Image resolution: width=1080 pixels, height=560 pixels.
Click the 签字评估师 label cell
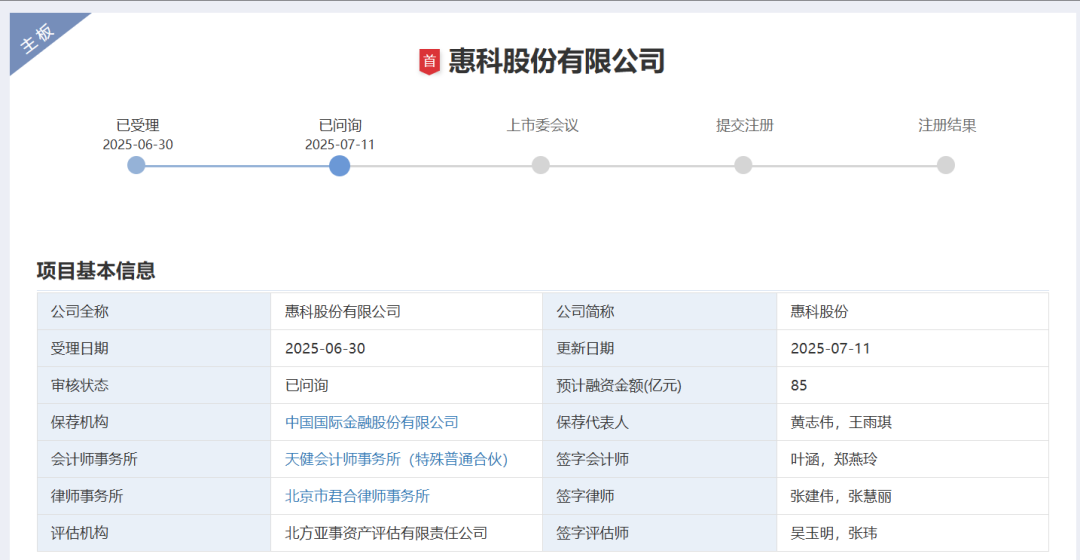tap(660, 533)
